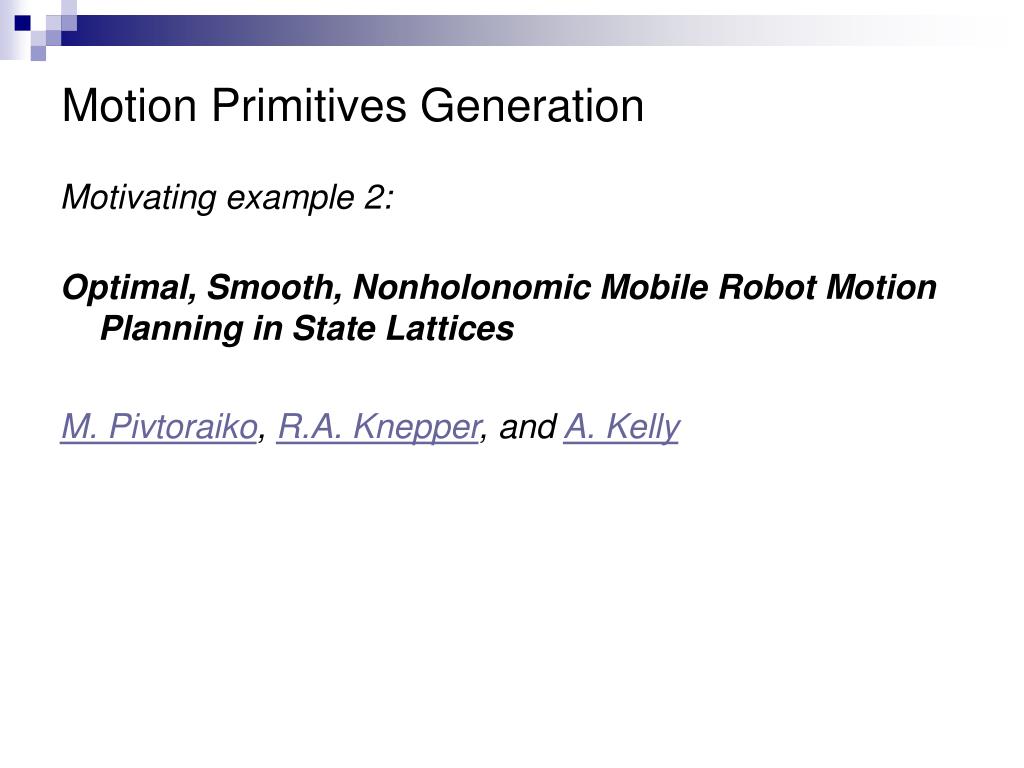Click the dark navy square in corner decoration
This screenshot has width=1024, height=768.
click(23, 23)
